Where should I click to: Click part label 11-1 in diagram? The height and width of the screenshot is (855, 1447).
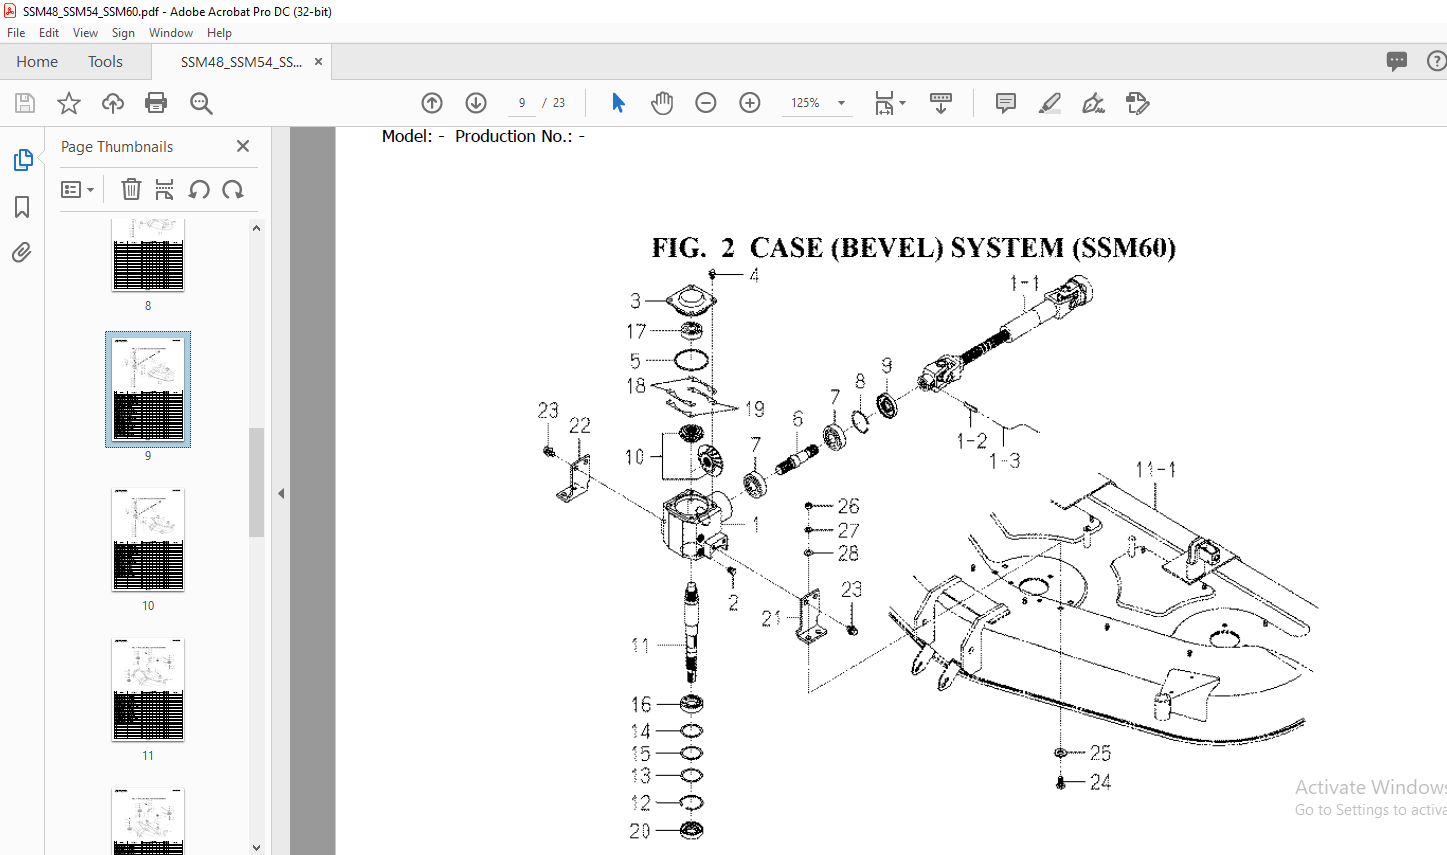click(1155, 469)
